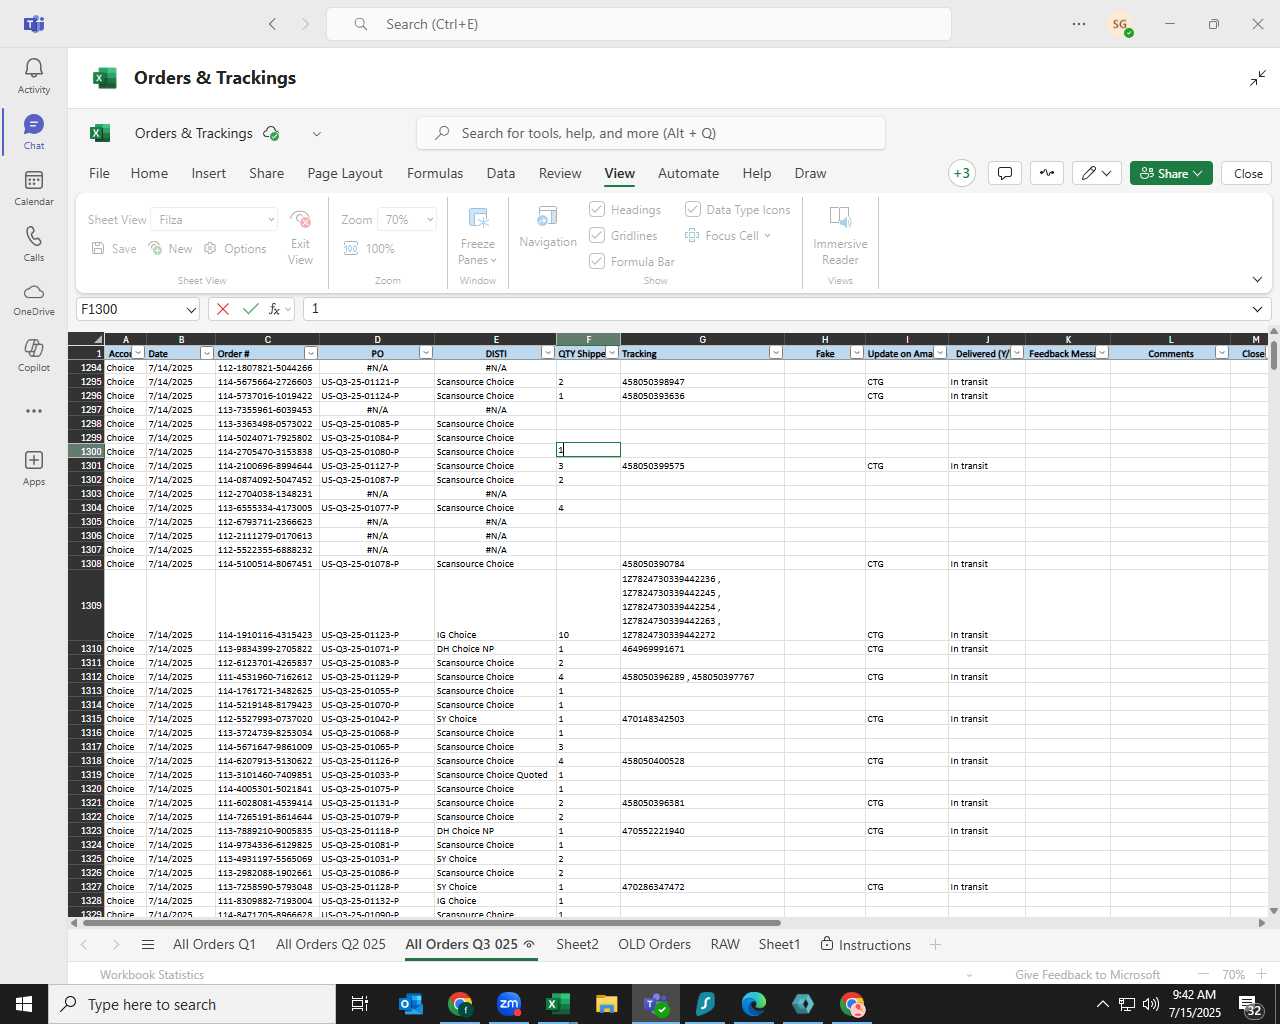Viewport: 1280px width, 1024px height.
Task: Click the Close button in Excel
Action: pyautogui.click(x=1248, y=173)
